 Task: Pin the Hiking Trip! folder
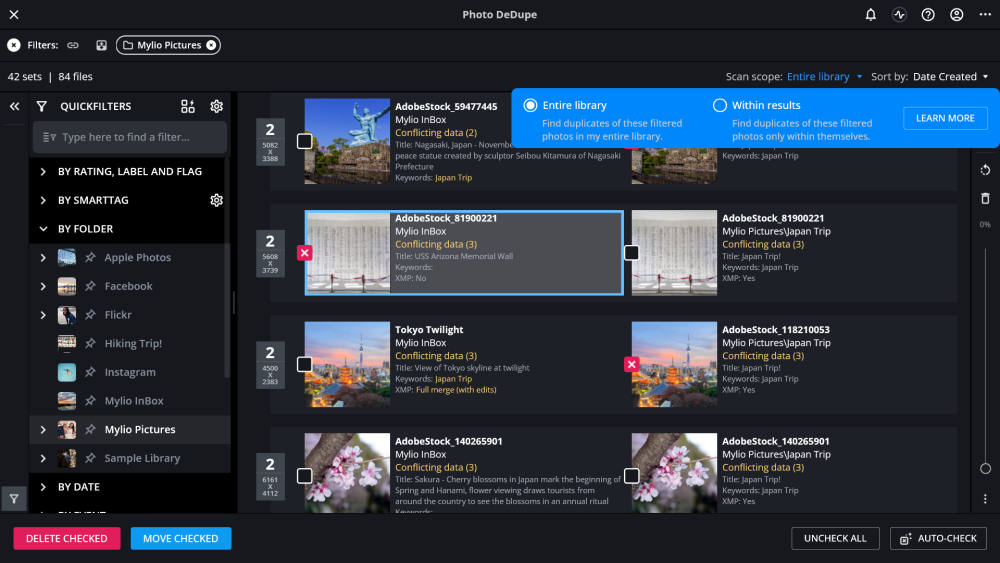pyautogui.click(x=90, y=344)
